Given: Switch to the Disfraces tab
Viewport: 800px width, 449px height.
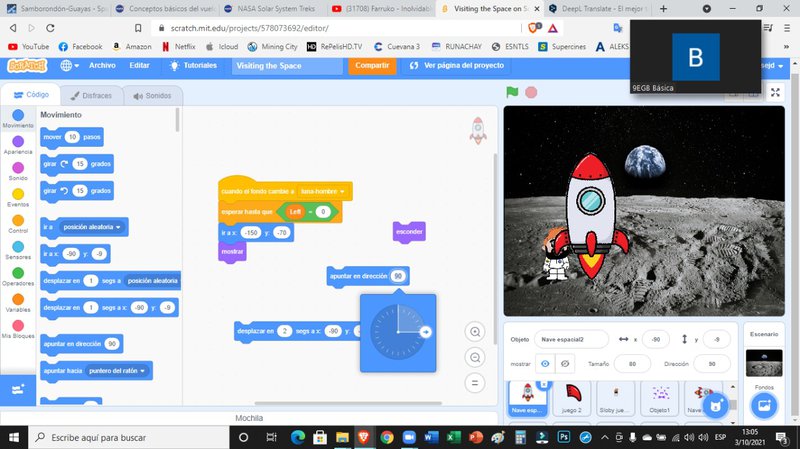Looking at the screenshot, I should pyautogui.click(x=92, y=96).
